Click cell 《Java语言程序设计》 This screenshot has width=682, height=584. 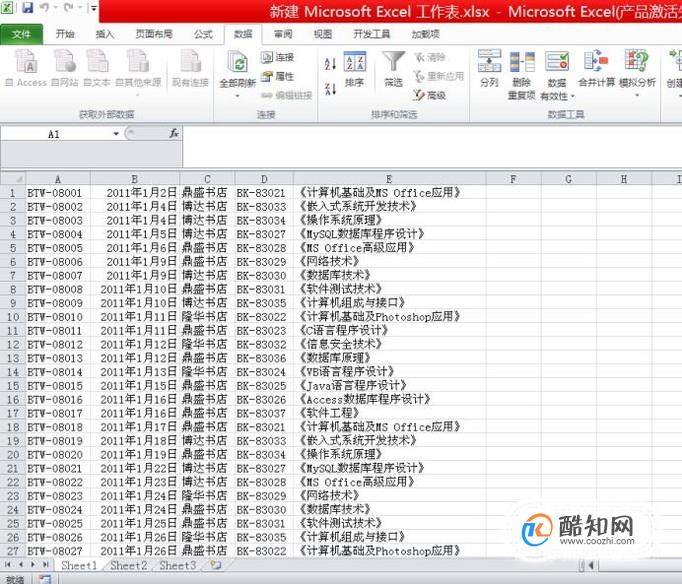(x=389, y=386)
